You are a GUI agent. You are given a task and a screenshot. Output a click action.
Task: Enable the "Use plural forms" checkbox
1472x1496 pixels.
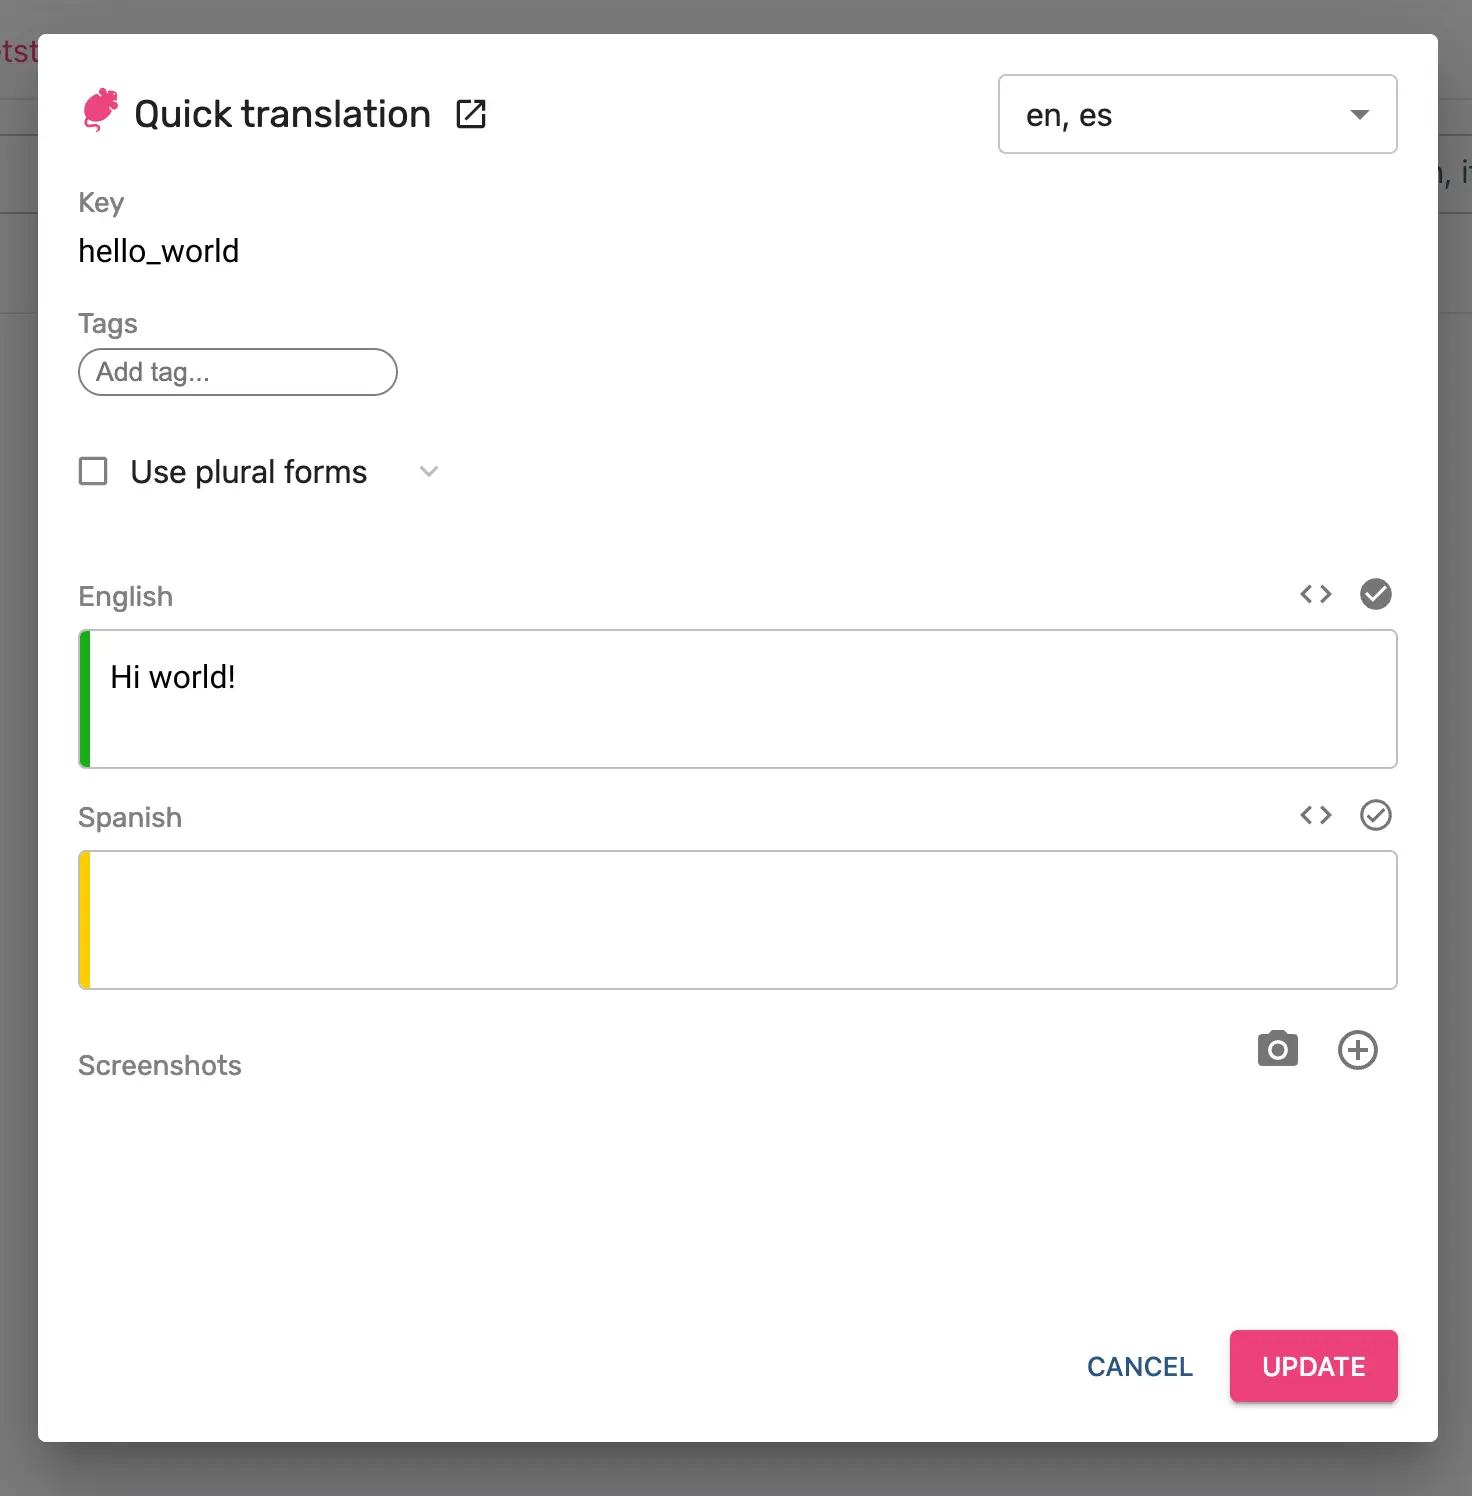coord(92,471)
